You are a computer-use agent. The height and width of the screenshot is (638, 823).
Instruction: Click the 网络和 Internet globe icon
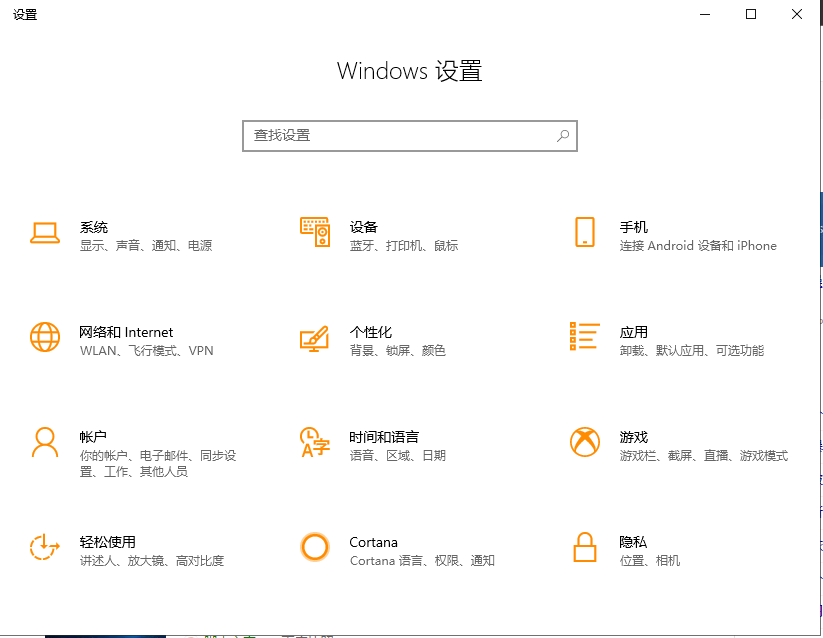tap(45, 337)
